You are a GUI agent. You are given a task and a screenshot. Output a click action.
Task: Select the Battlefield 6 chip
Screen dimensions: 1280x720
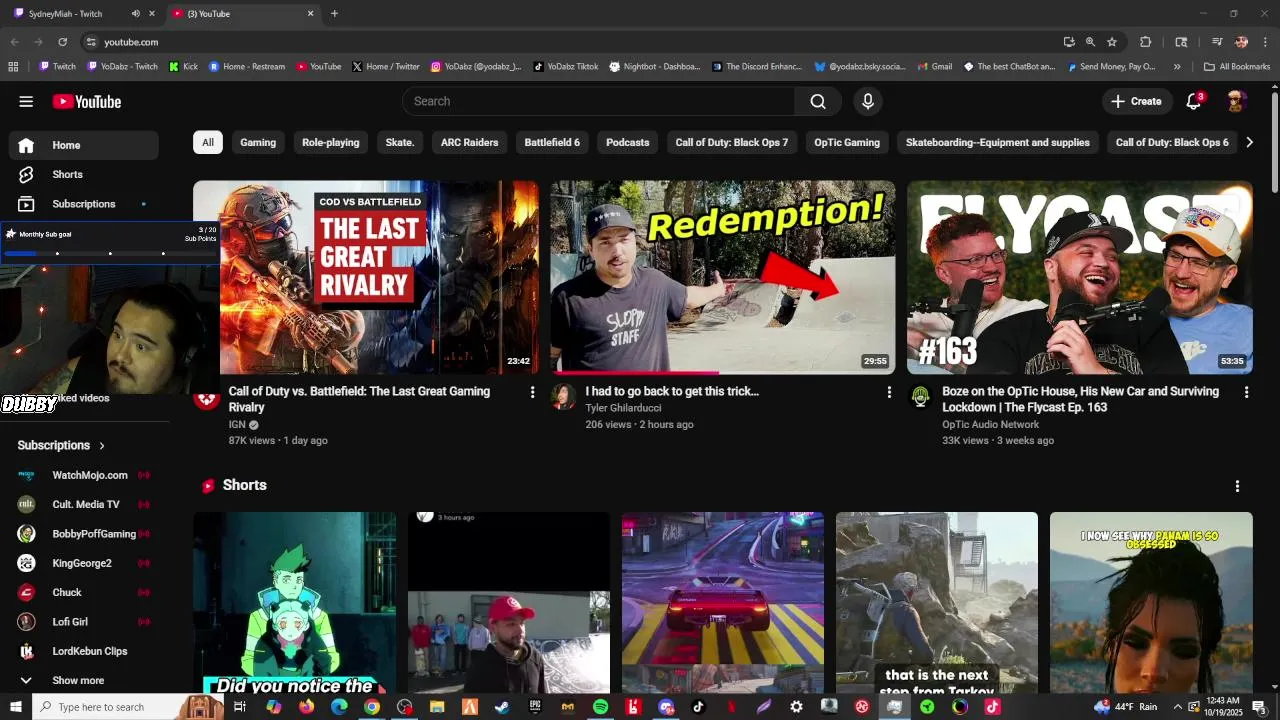[x=552, y=142]
